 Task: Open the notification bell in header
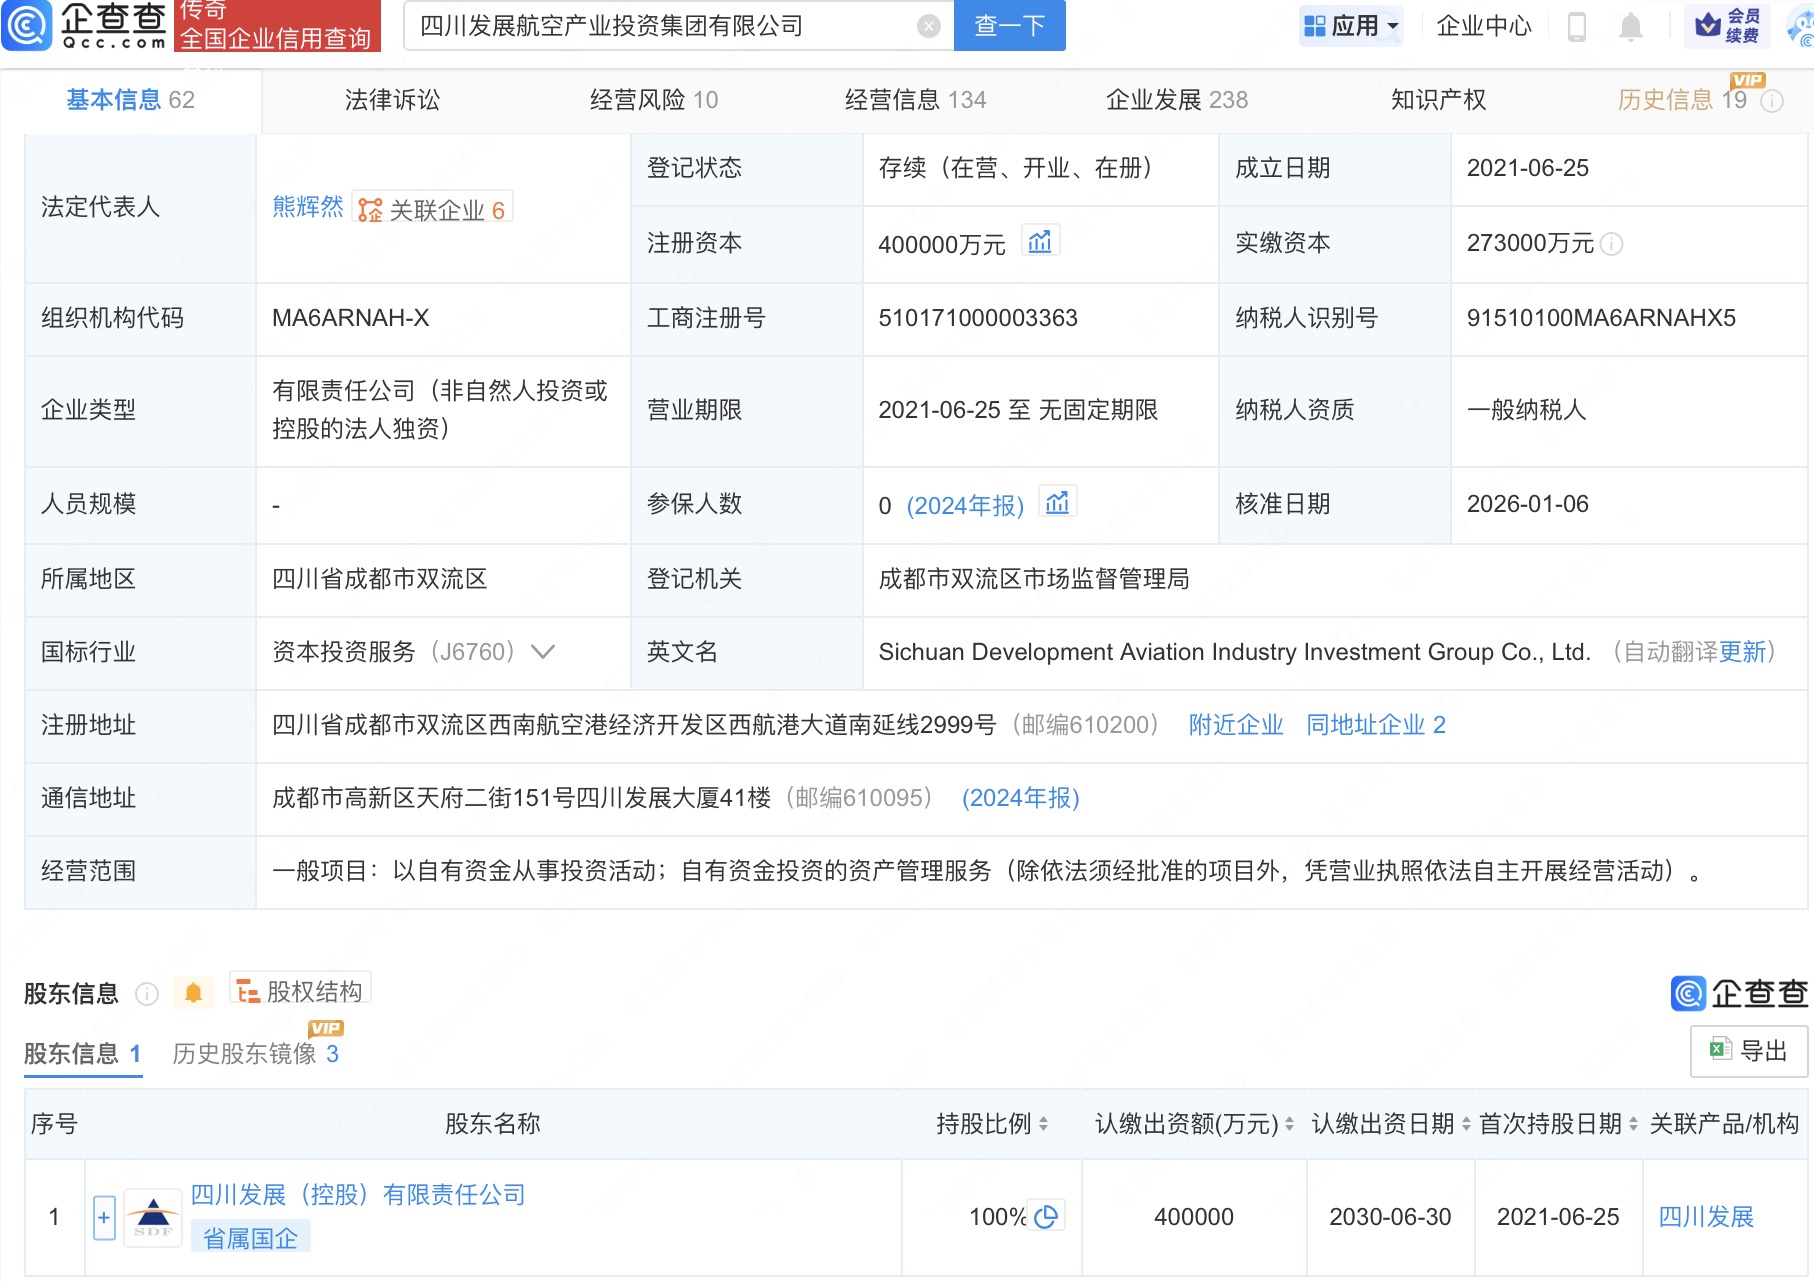[1630, 27]
